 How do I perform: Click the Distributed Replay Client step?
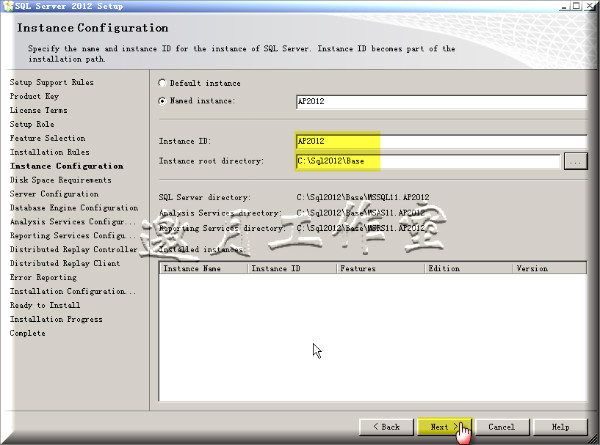[x=65, y=264]
